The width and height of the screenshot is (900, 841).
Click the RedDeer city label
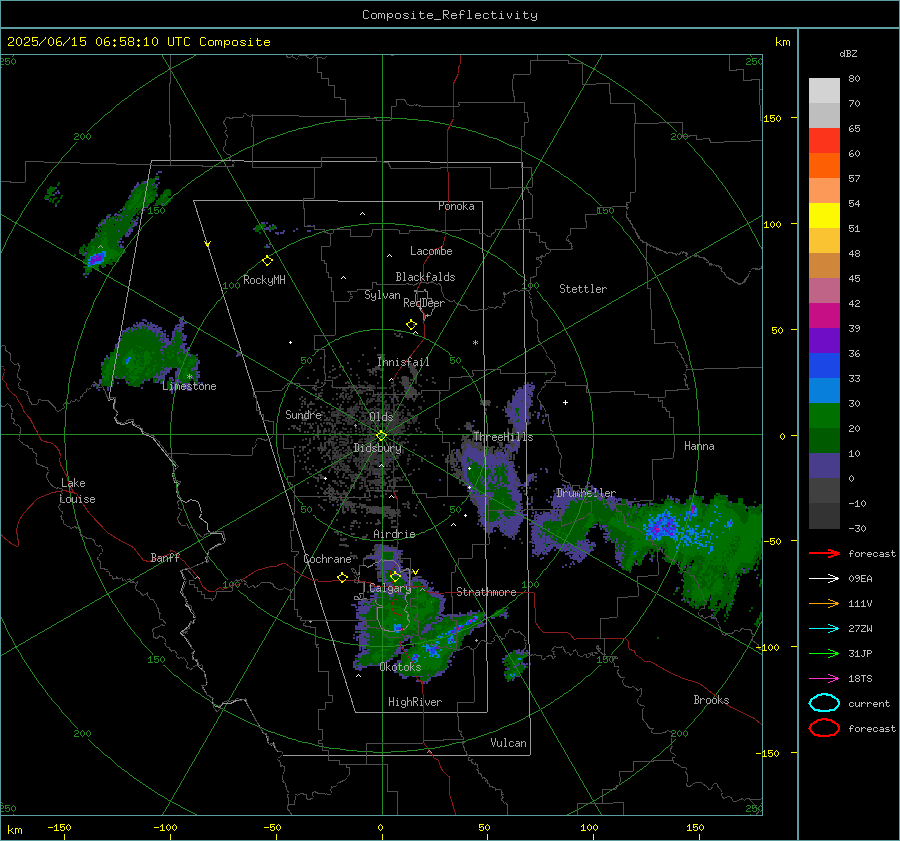pos(424,303)
